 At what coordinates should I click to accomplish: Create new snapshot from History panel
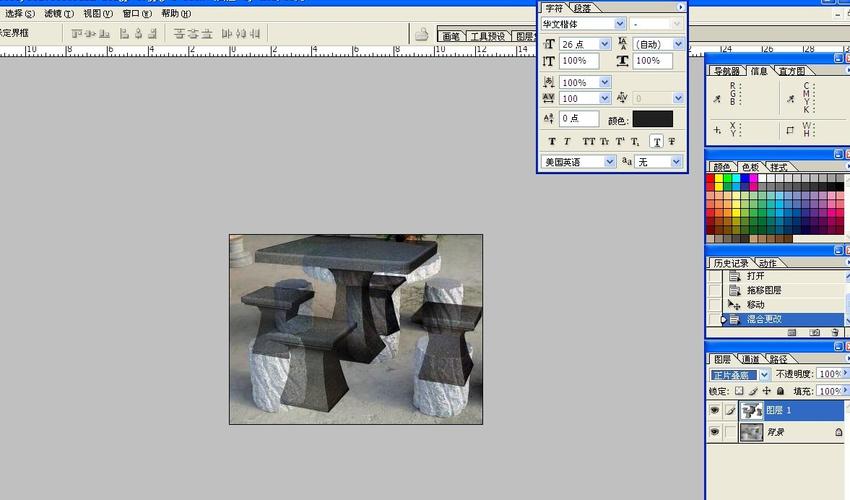tap(814, 332)
